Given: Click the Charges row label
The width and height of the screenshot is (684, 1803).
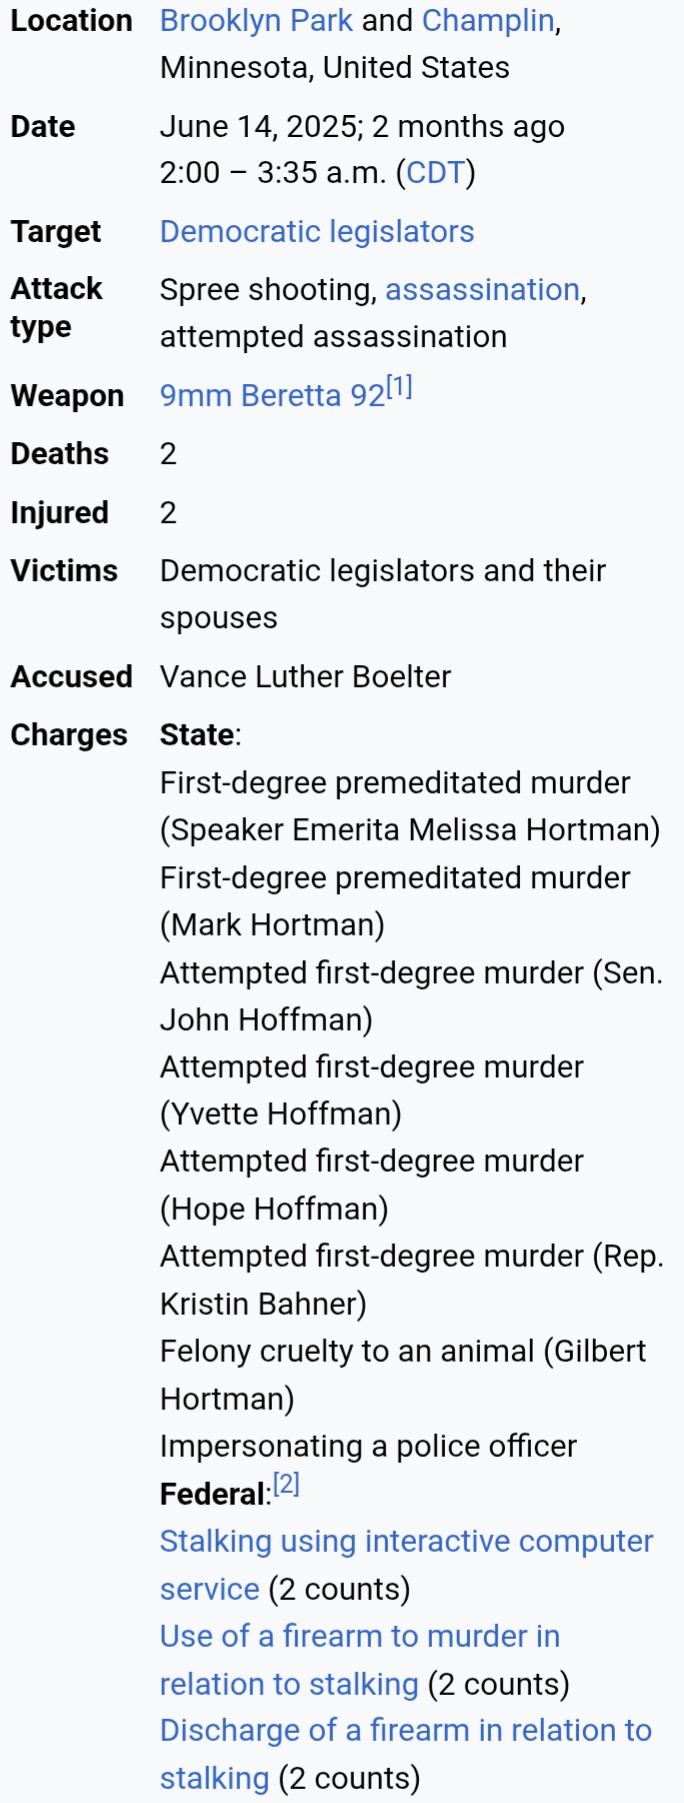Looking at the screenshot, I should pos(69,735).
